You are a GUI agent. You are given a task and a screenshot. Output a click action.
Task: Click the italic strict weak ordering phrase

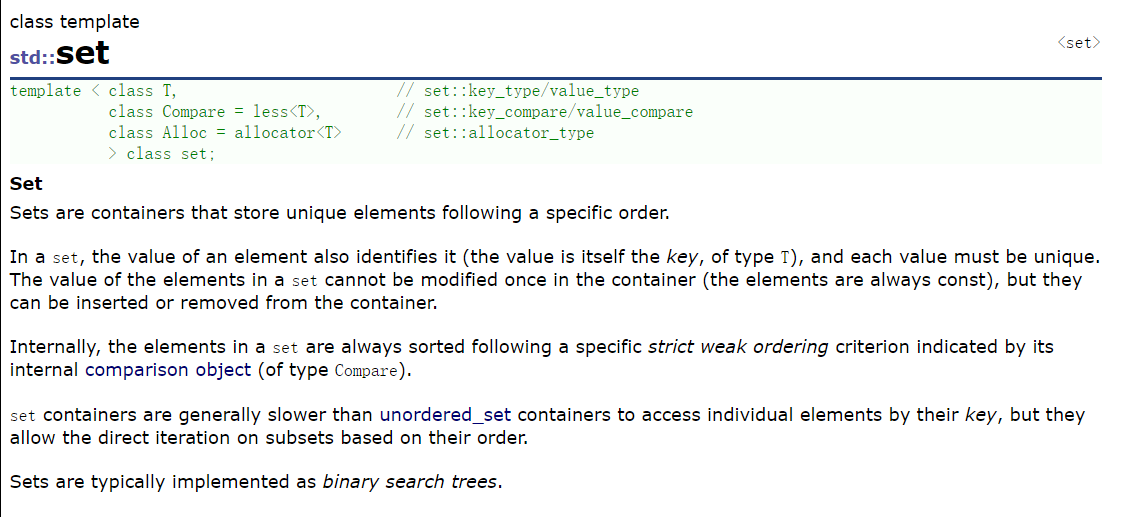(x=738, y=347)
